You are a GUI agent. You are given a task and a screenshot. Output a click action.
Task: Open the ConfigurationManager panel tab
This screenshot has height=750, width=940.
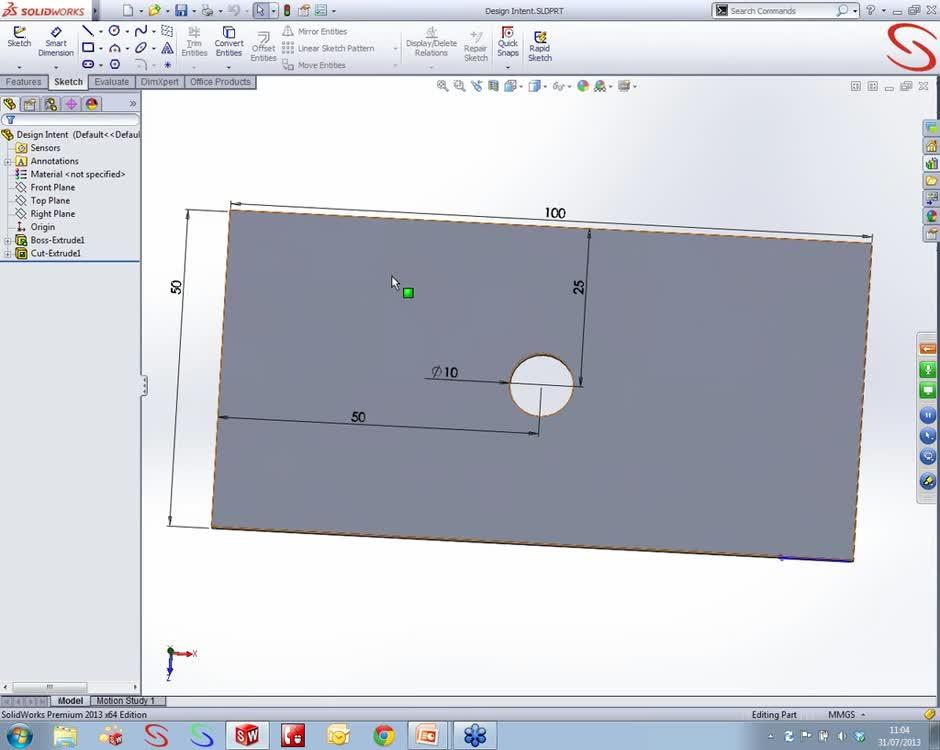50,104
